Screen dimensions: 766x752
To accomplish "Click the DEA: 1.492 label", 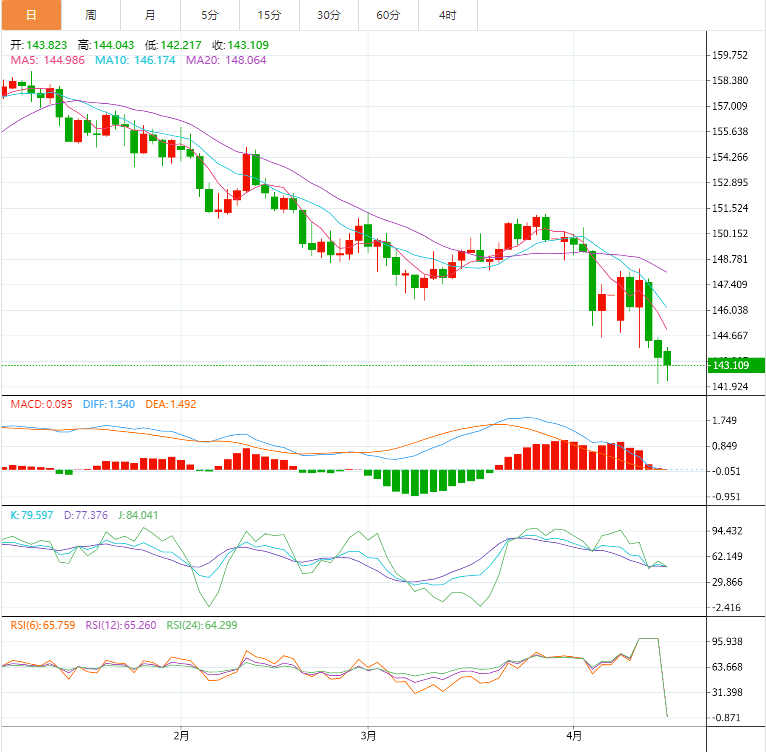I will pyautogui.click(x=170, y=404).
